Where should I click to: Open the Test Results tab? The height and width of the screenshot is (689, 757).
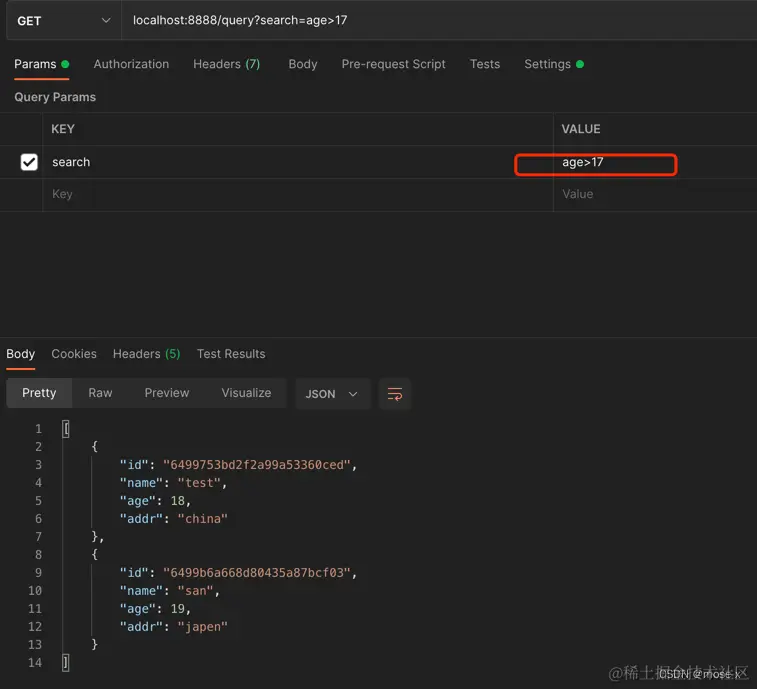tap(231, 354)
